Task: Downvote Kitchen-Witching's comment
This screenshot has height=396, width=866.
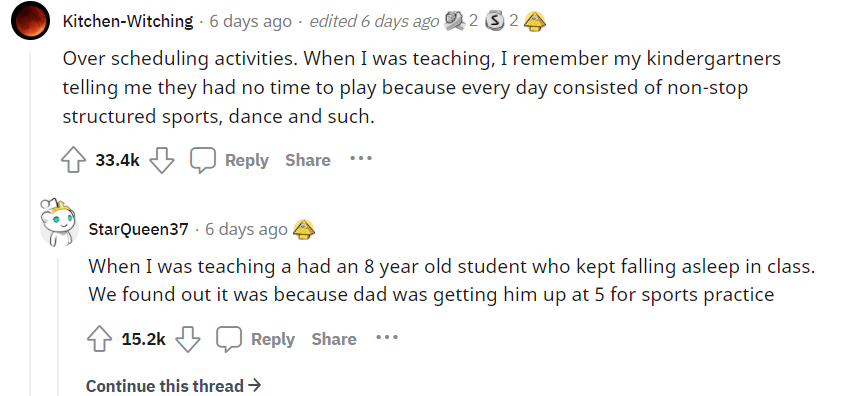Action: [x=162, y=160]
